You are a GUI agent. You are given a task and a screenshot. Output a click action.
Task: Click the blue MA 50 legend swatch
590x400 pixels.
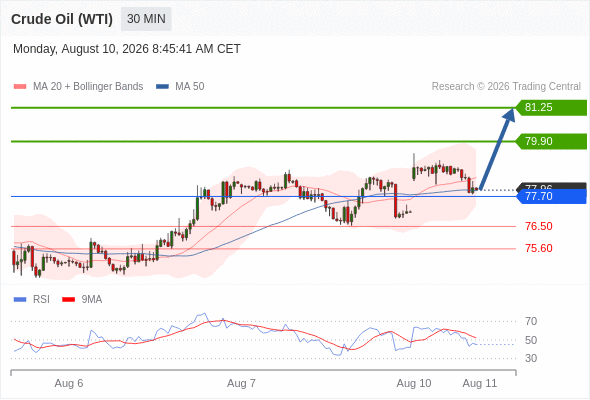pos(162,87)
